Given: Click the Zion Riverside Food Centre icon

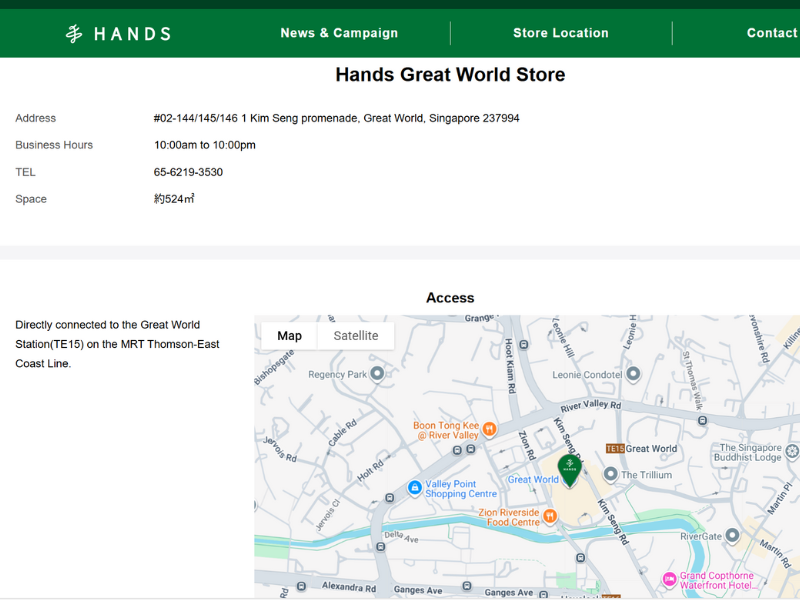Looking at the screenshot, I should pos(549,516).
